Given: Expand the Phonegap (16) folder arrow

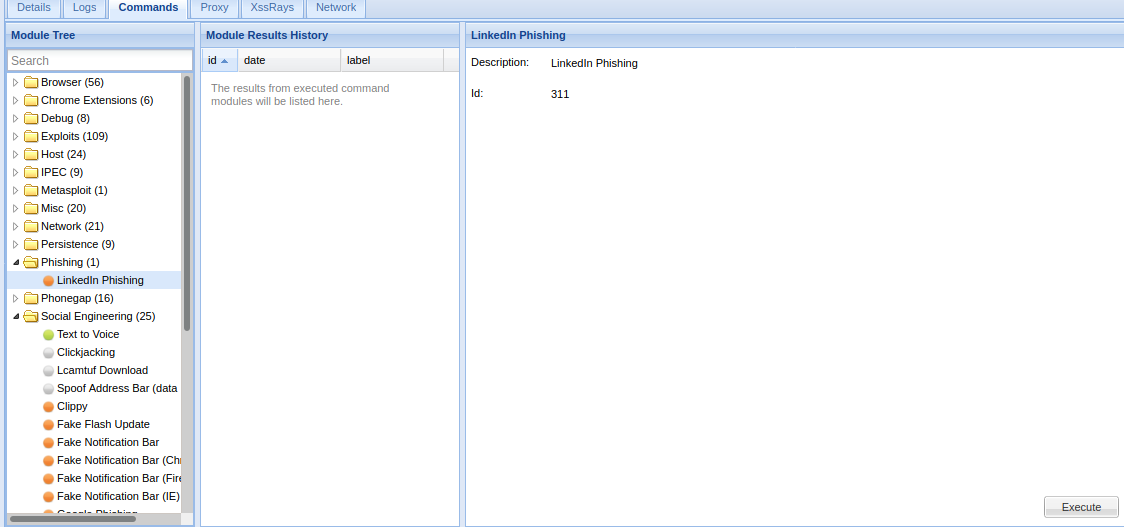Looking at the screenshot, I should pos(16,298).
